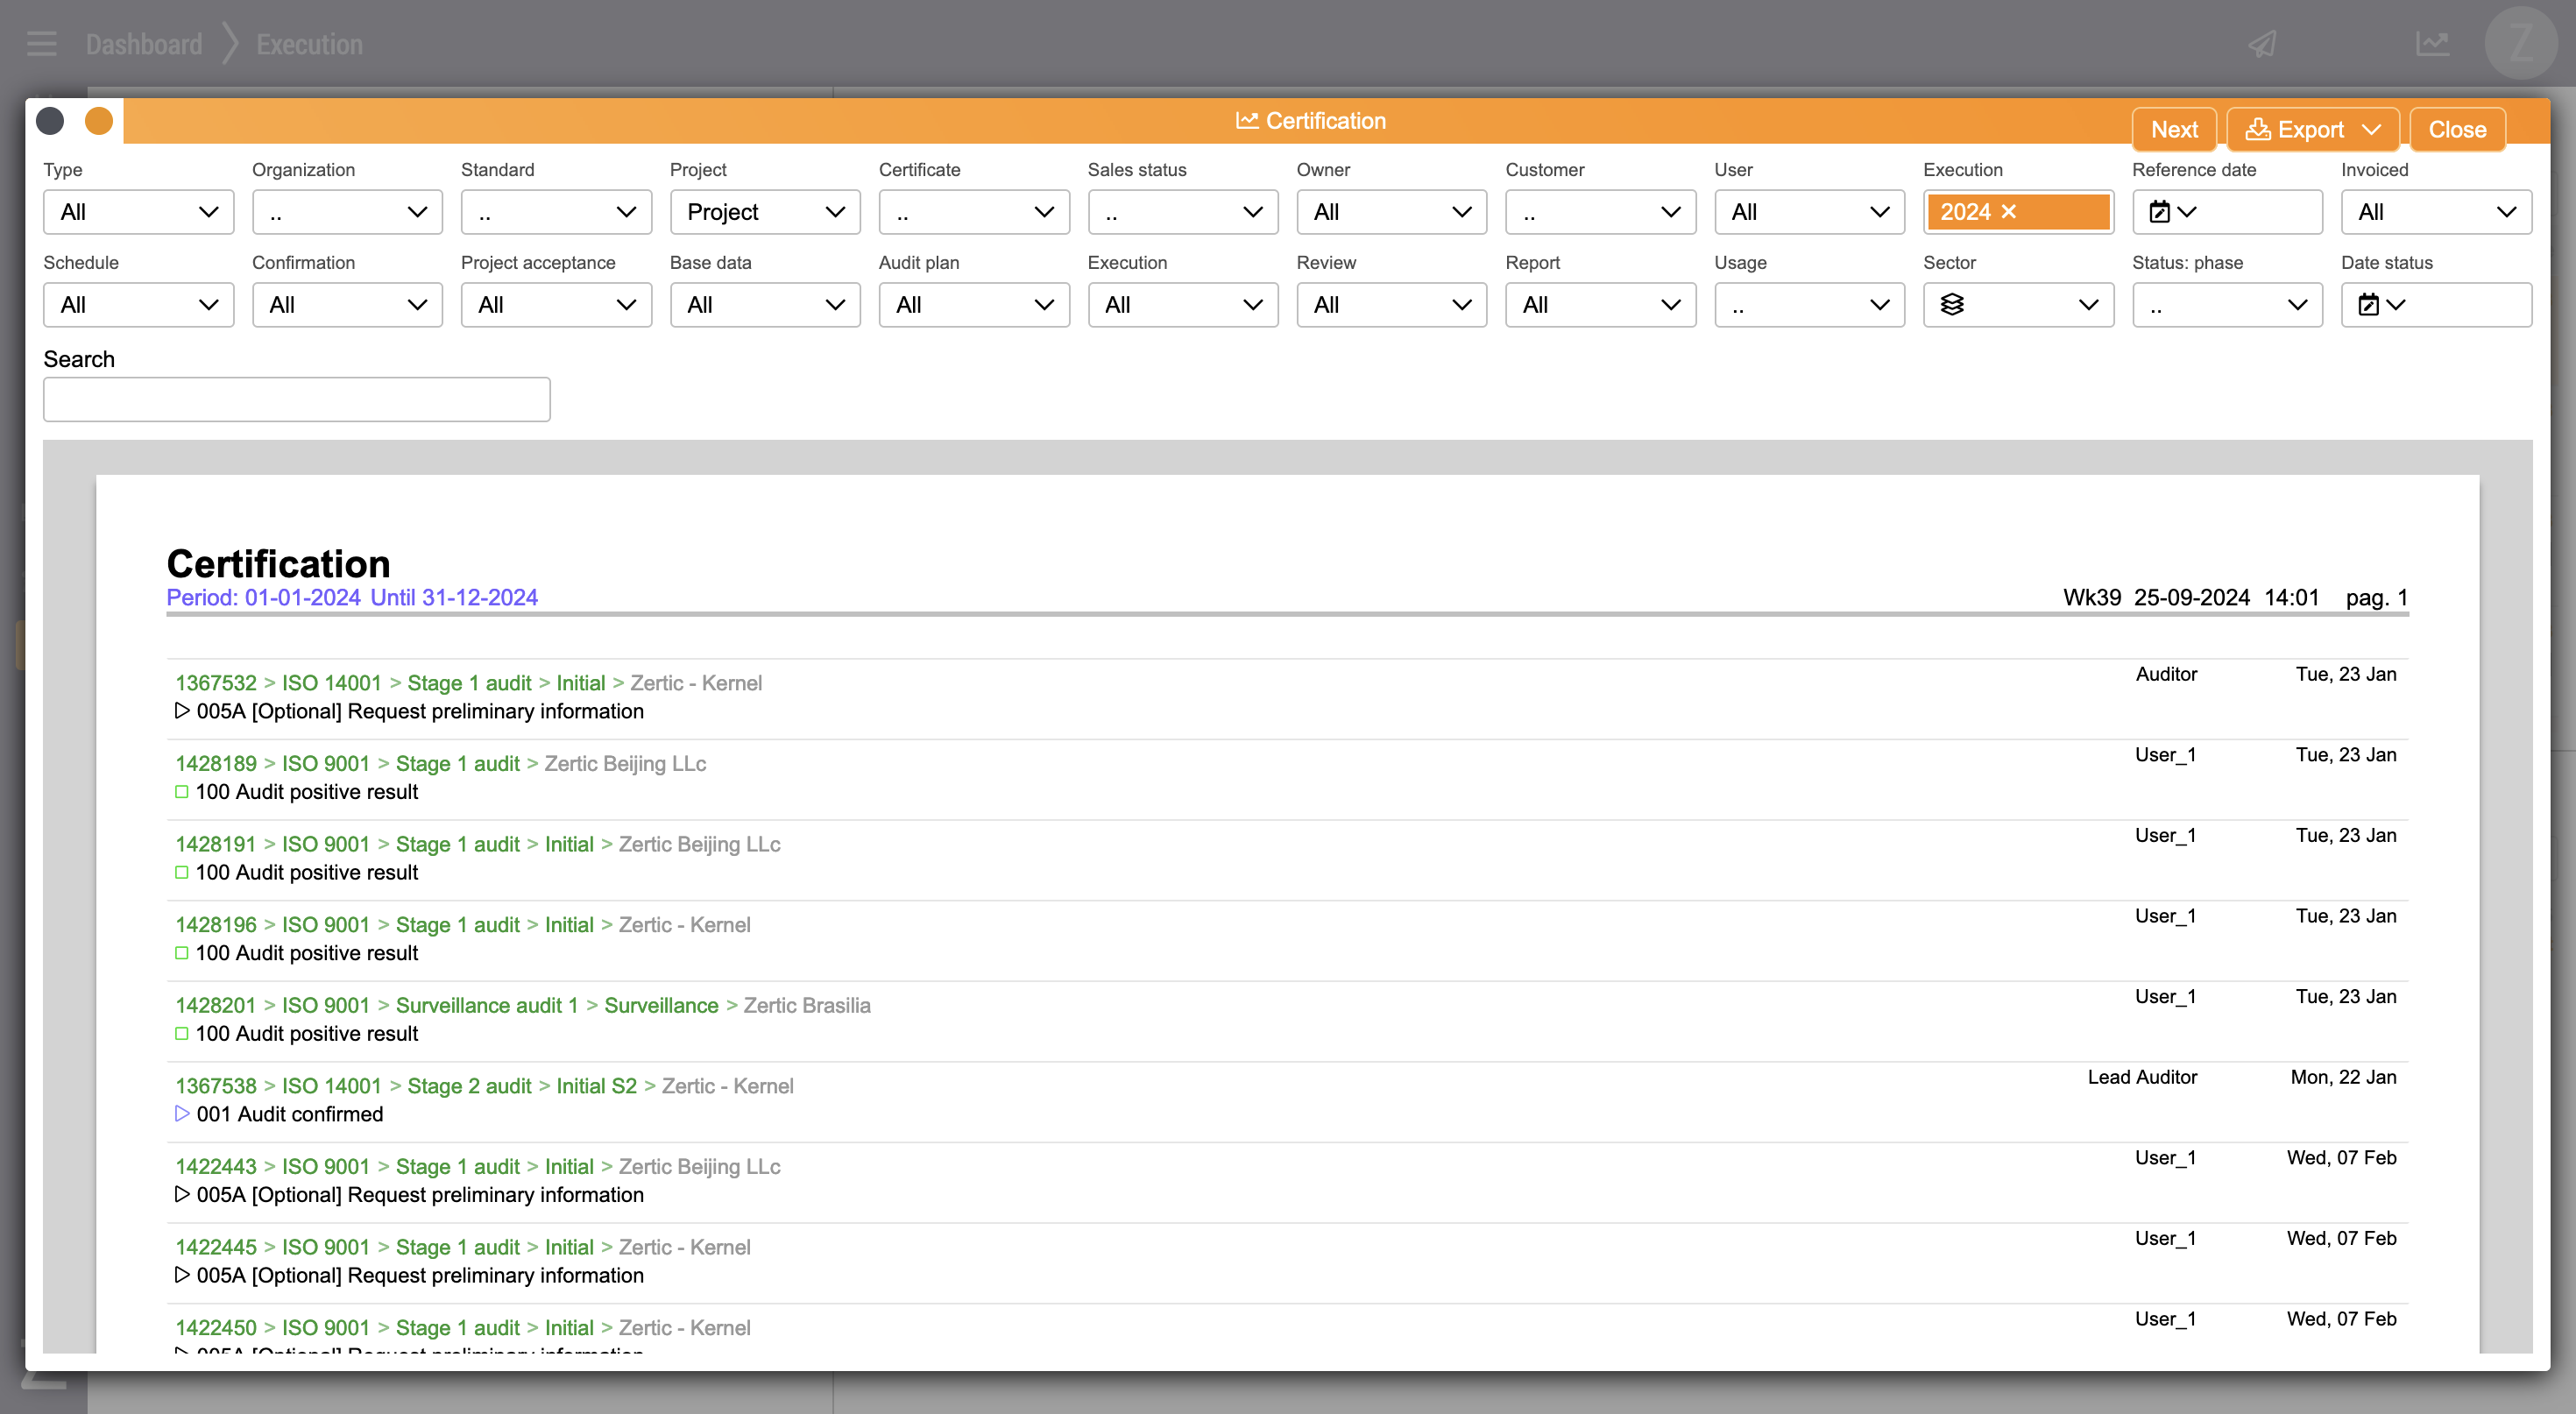Click the dark gray circle in title bar
Screen dimensions: 2576x1414
tap(50, 121)
